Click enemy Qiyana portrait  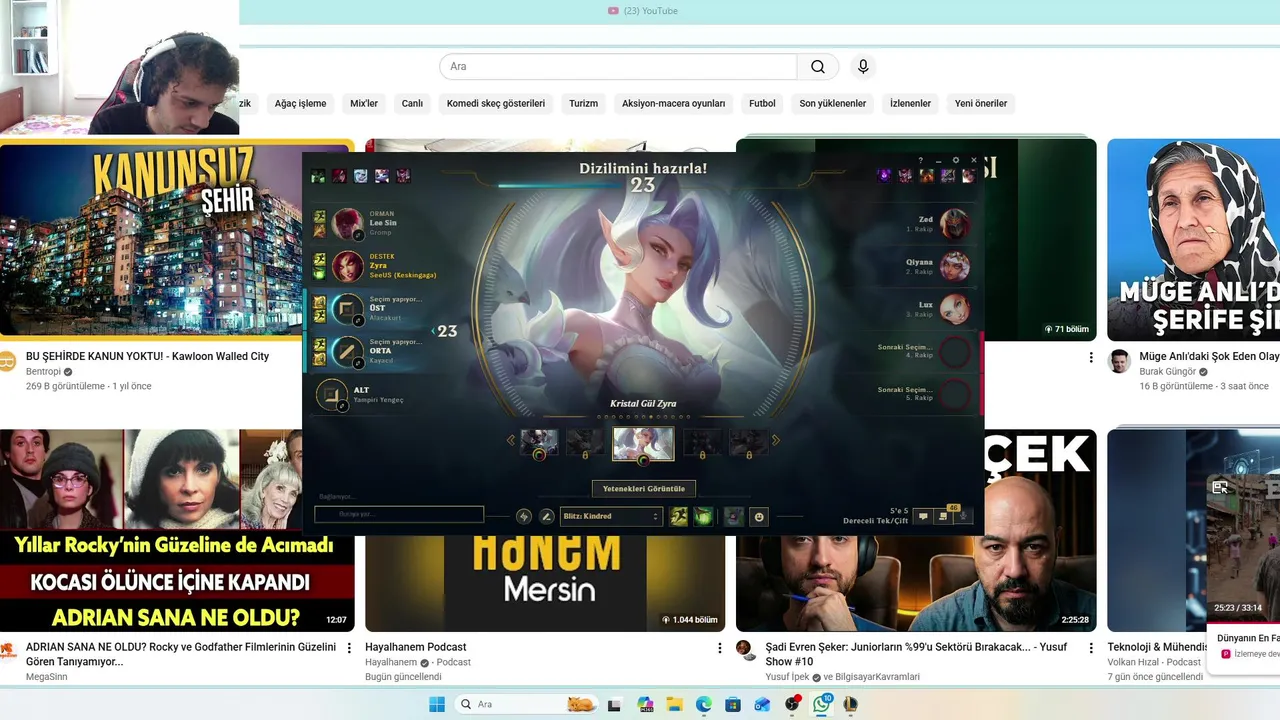tap(954, 266)
